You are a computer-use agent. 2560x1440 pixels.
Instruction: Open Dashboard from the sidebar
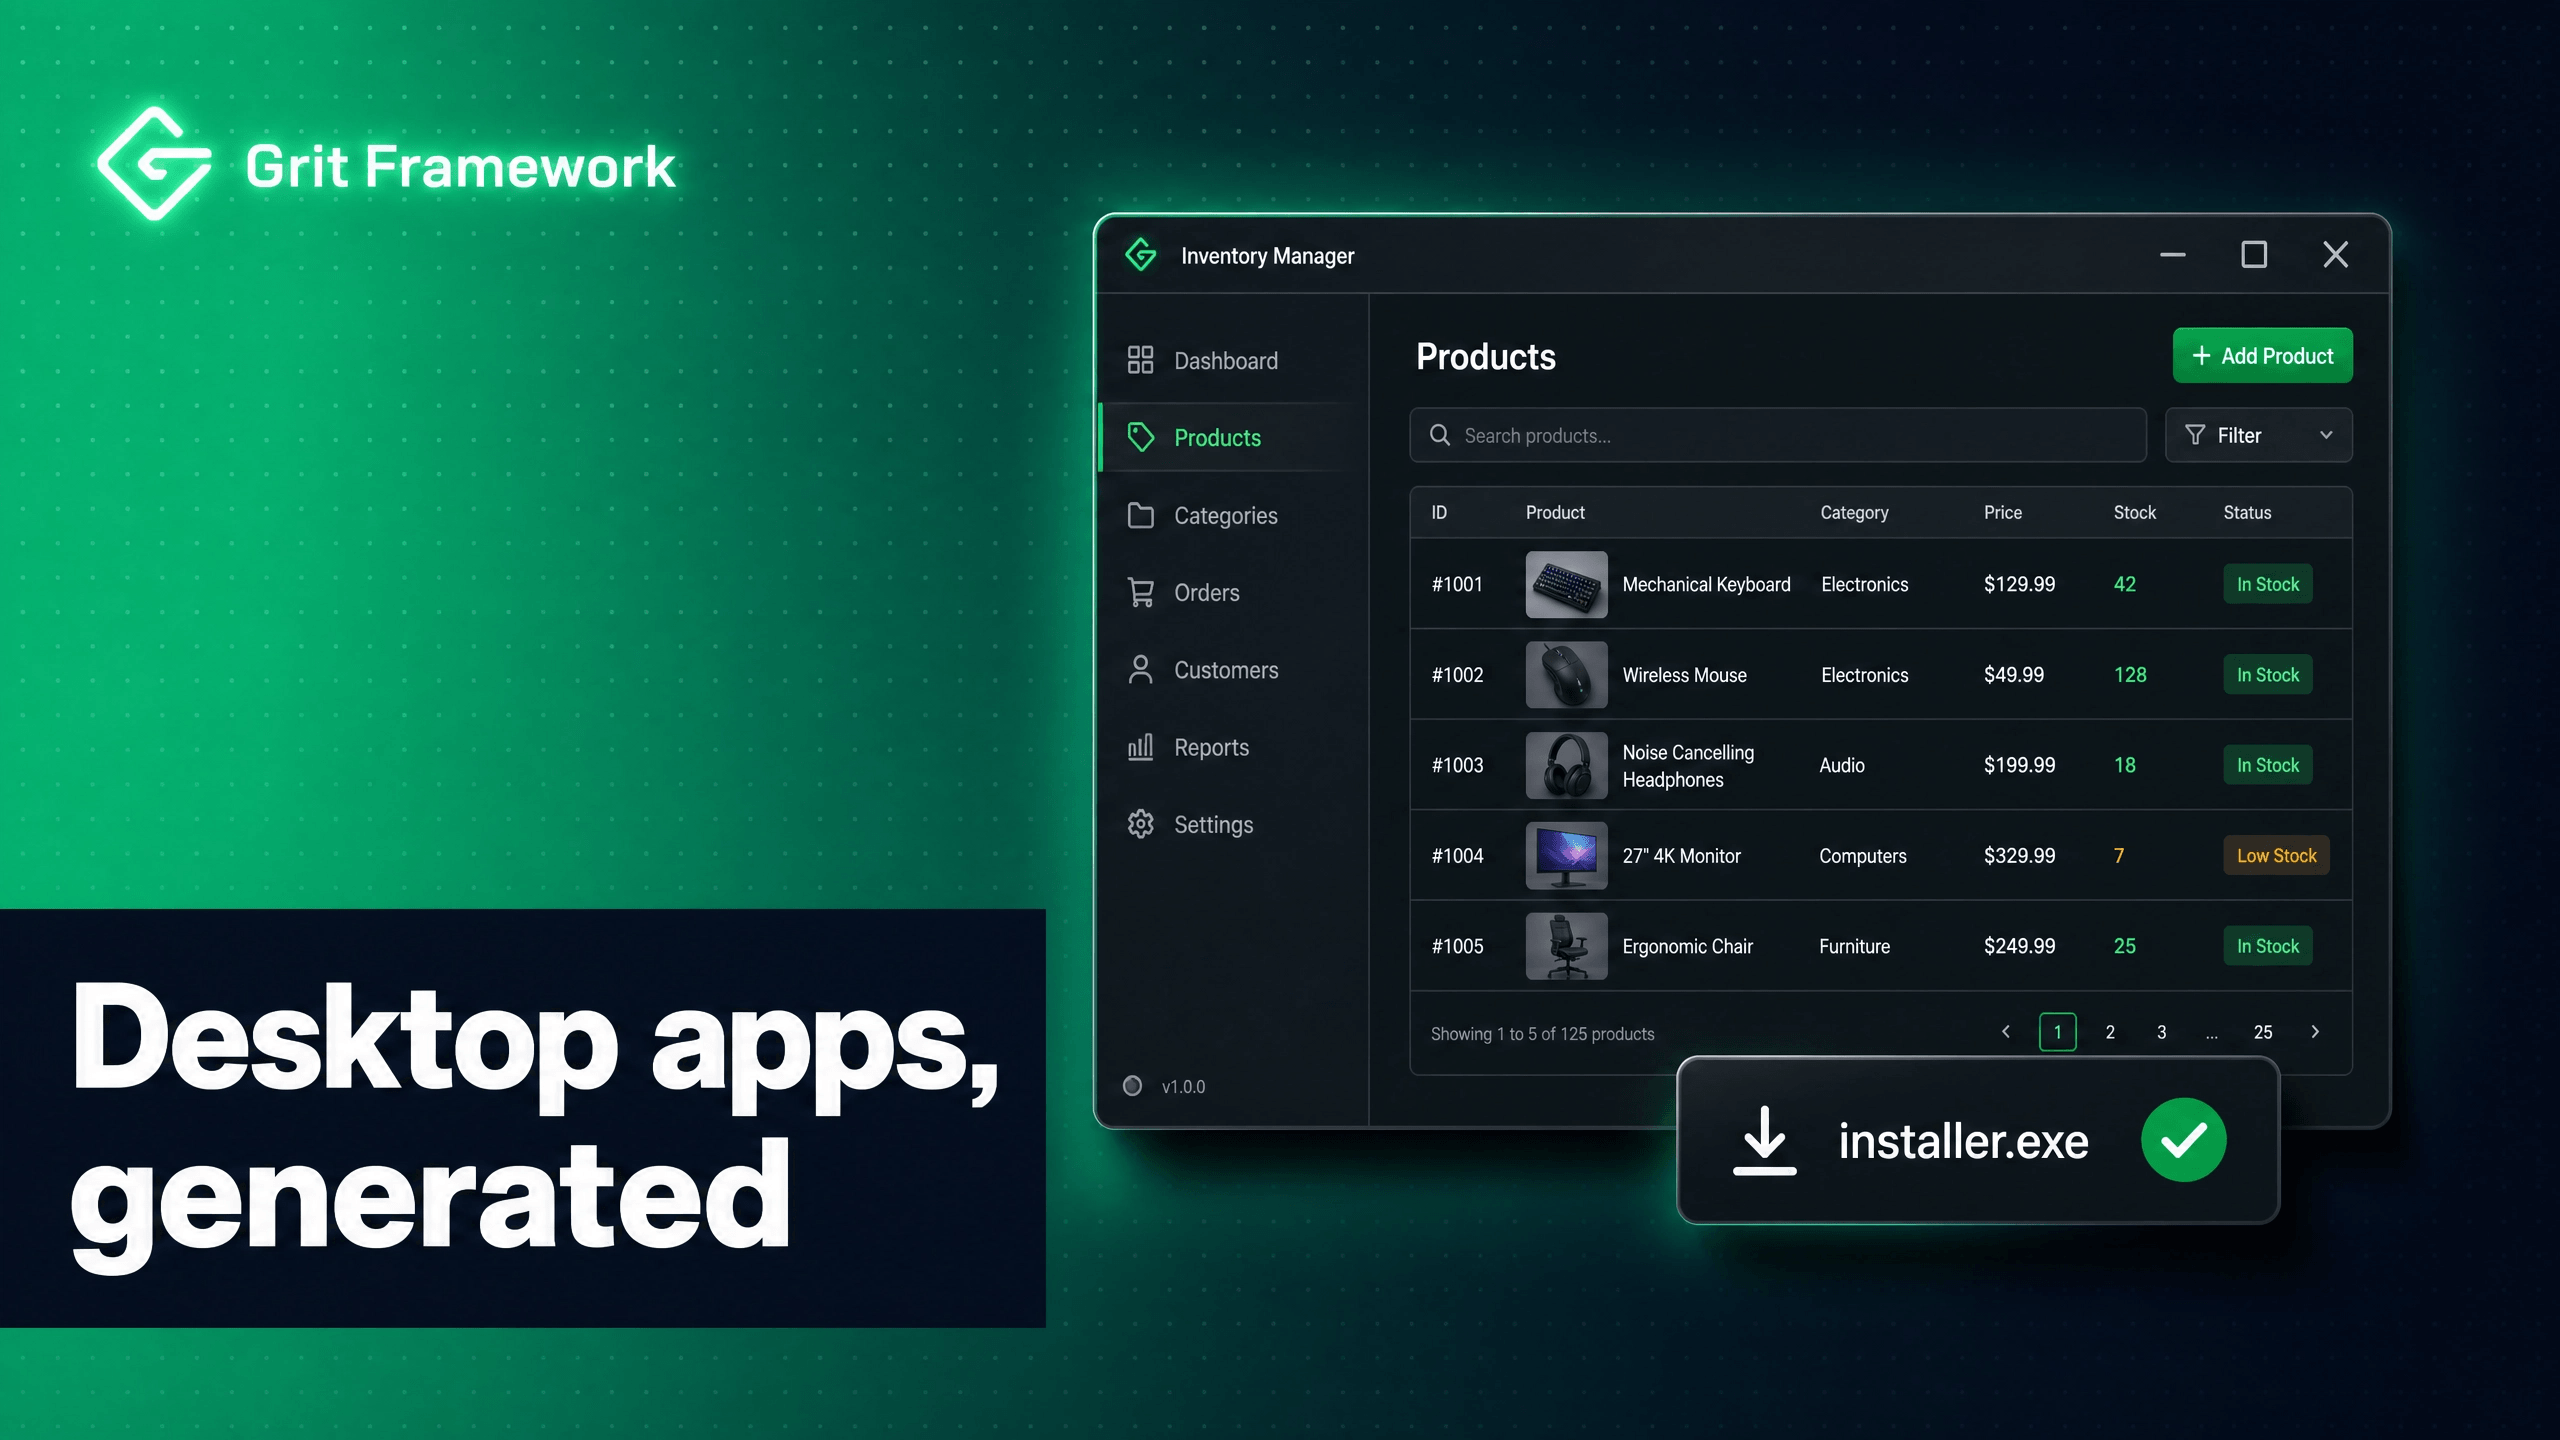pyautogui.click(x=1232, y=360)
